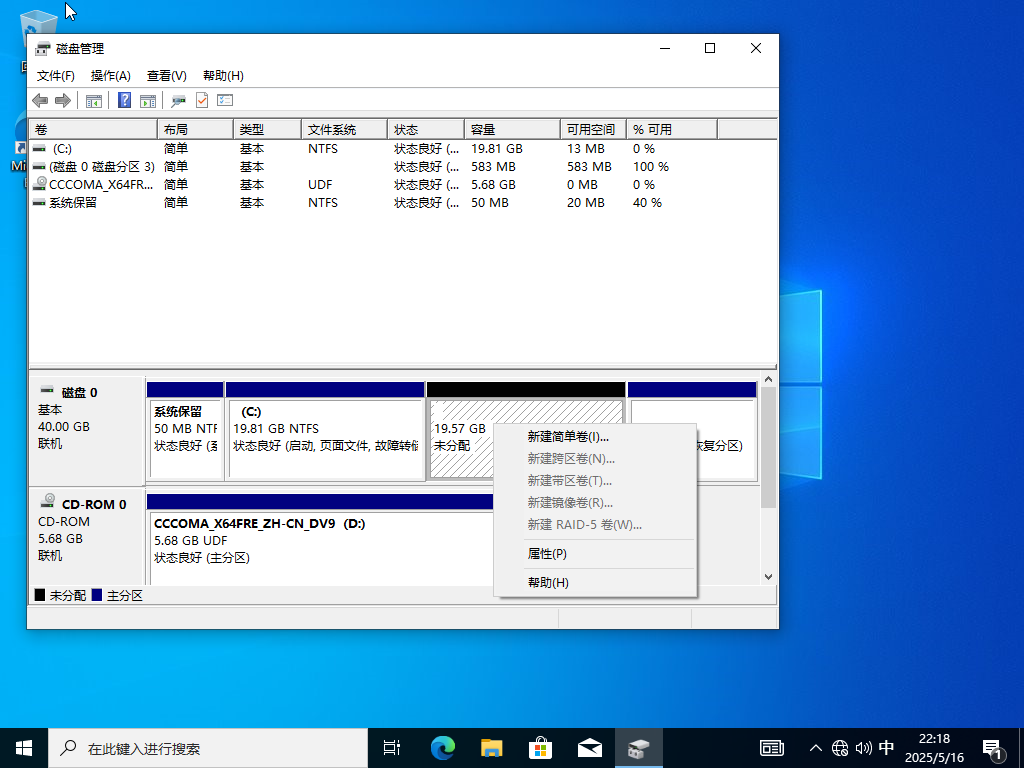Click the UDF file system cell
This screenshot has height=768, width=1024.
point(320,185)
